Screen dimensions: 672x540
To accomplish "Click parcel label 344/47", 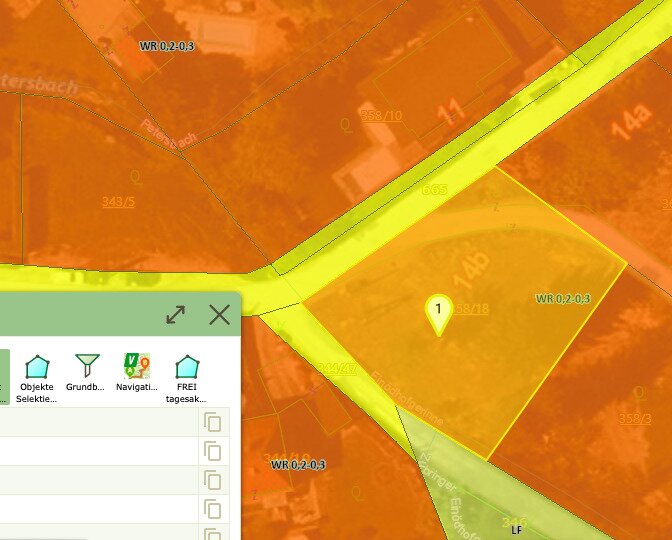I will (x=336, y=369).
